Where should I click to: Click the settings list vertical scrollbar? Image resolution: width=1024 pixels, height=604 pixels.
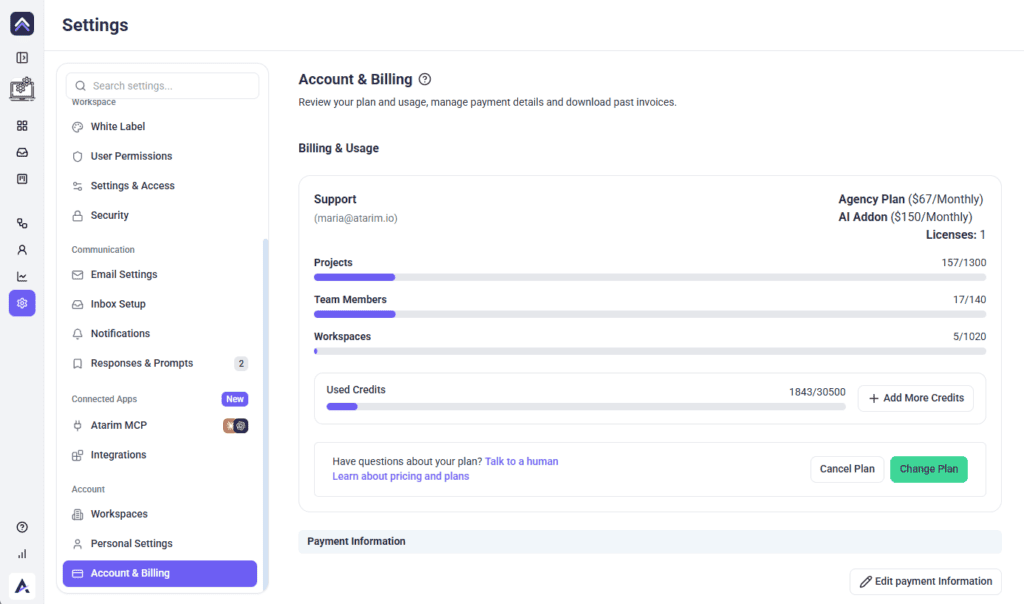point(266,414)
